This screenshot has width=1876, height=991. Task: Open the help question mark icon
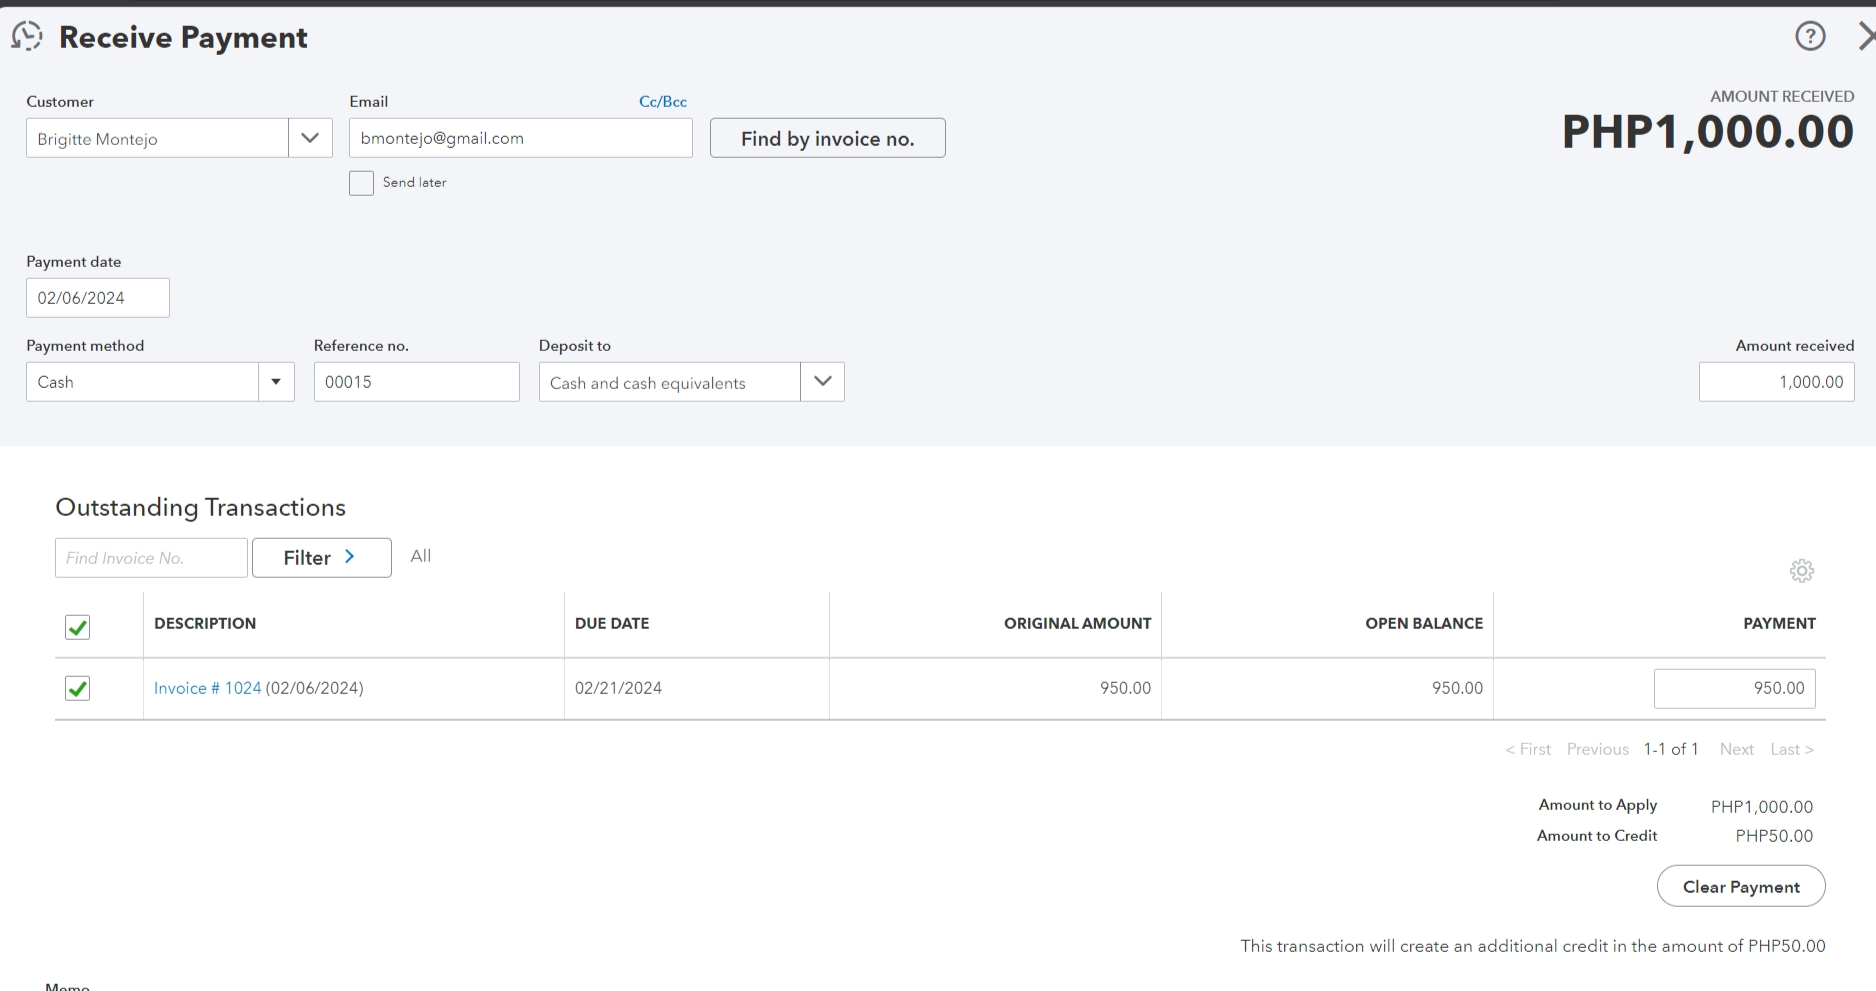point(1810,36)
